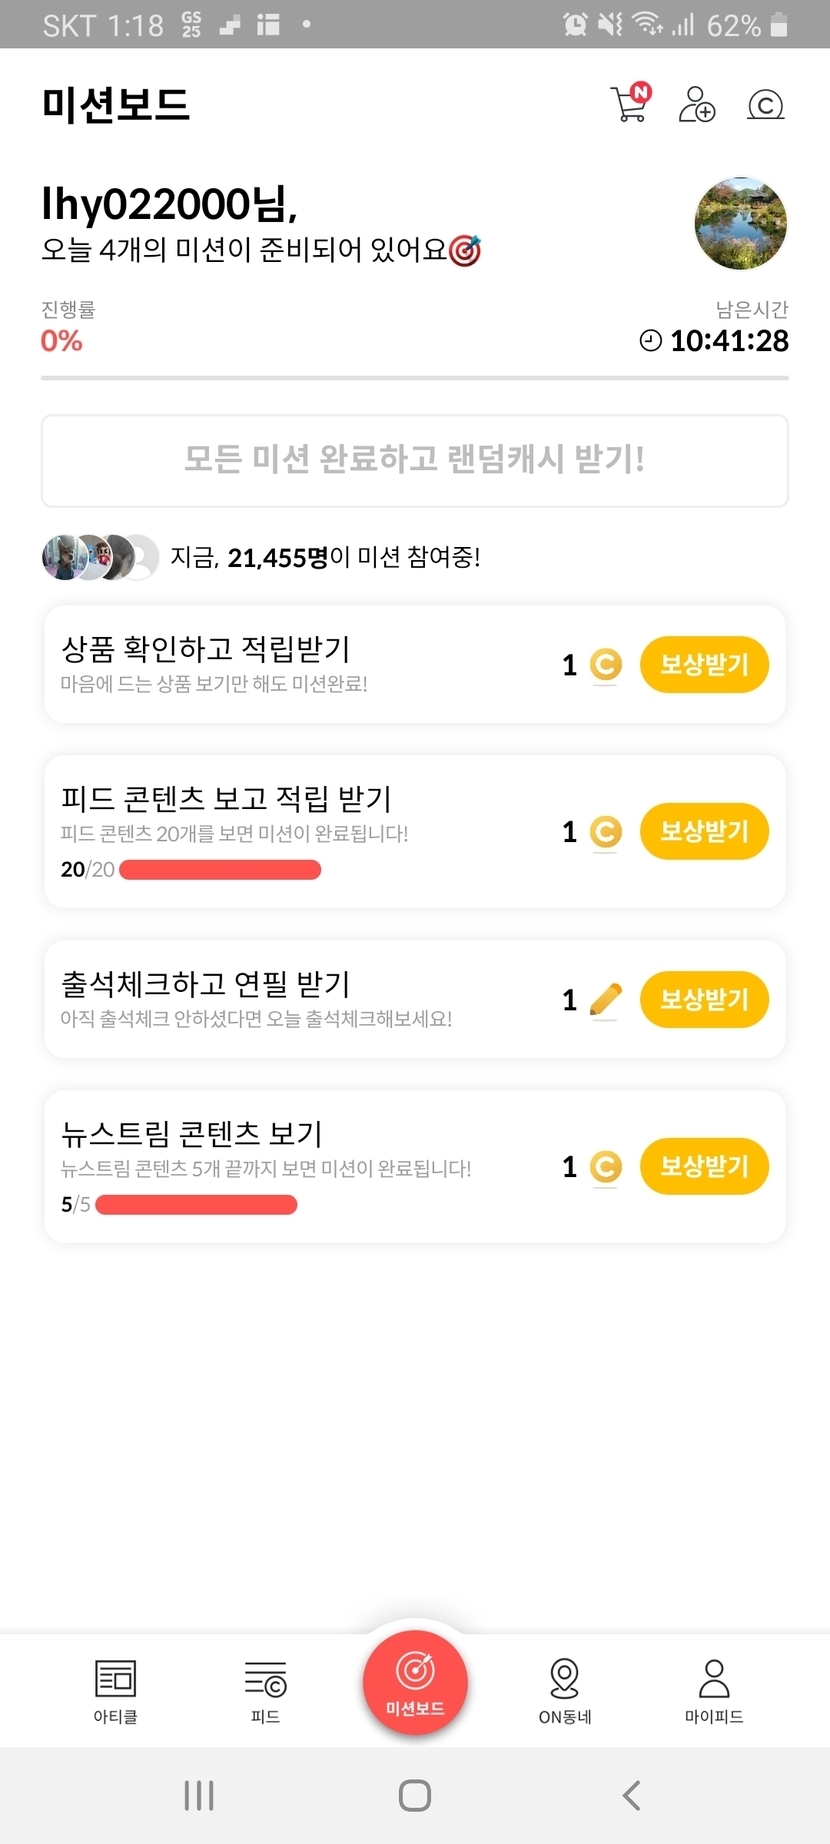Claim reward for 피드 콘텐츠 보고 적립 받기
This screenshot has height=1844, width=830.
pos(704,831)
